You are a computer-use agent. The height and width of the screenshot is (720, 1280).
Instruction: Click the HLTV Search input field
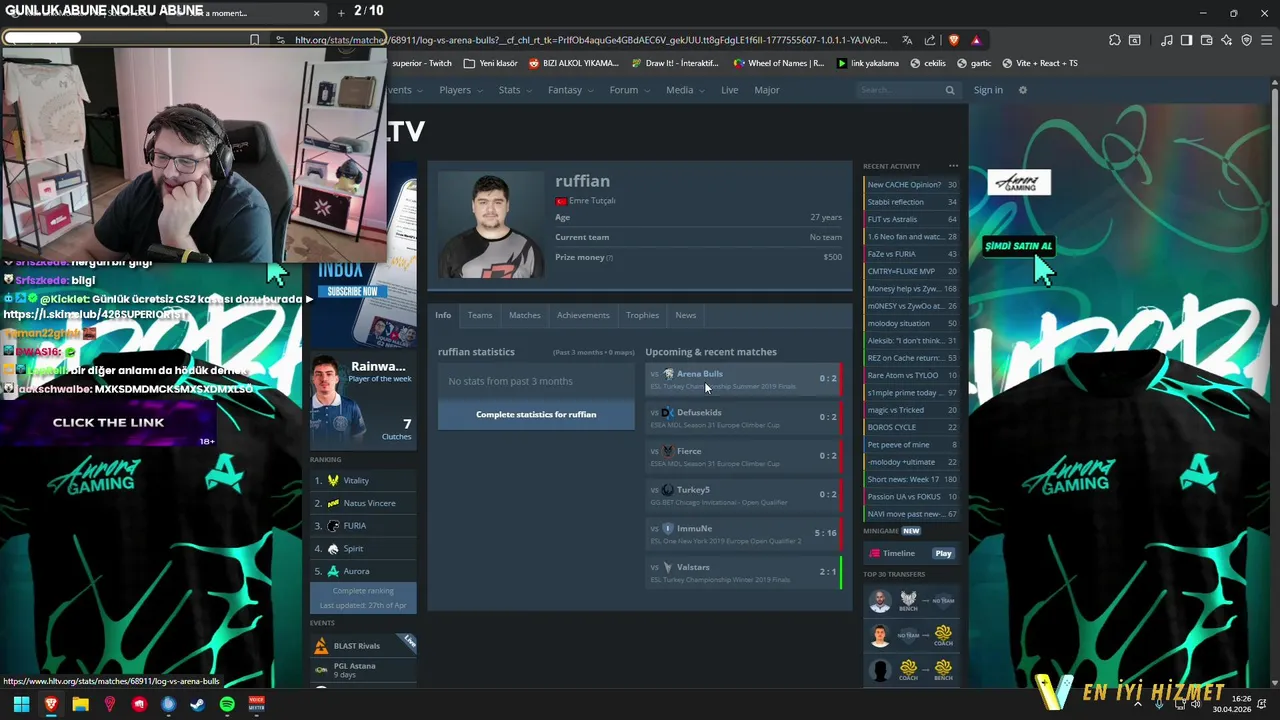pyautogui.click(x=900, y=90)
